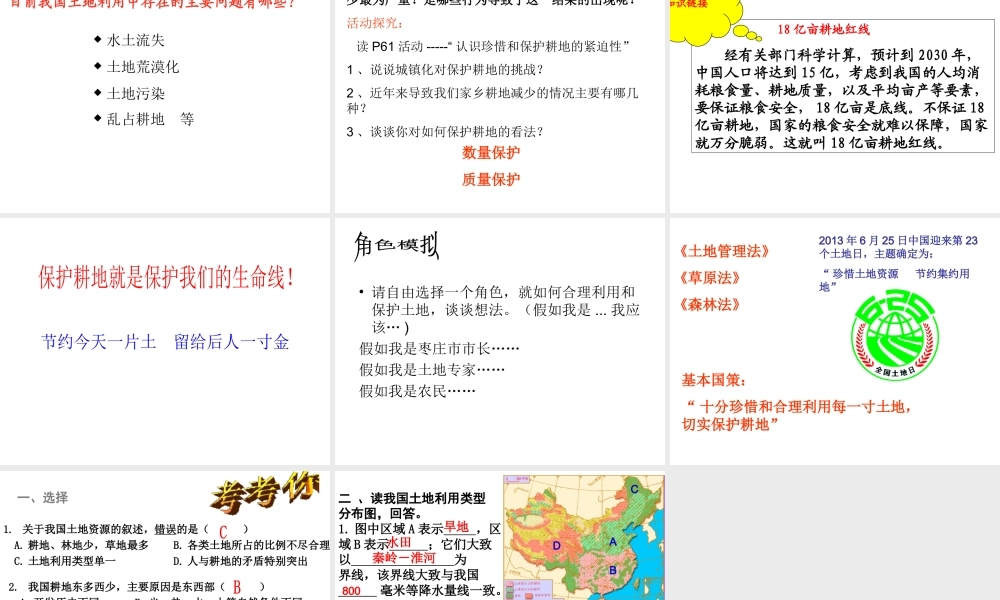Click question 1 about 城镇化 challenge
This screenshot has width=1000, height=600.
click(x=445, y=70)
